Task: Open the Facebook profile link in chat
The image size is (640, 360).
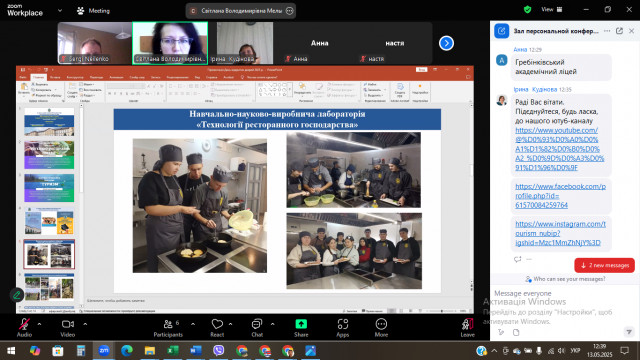Action: (560, 196)
